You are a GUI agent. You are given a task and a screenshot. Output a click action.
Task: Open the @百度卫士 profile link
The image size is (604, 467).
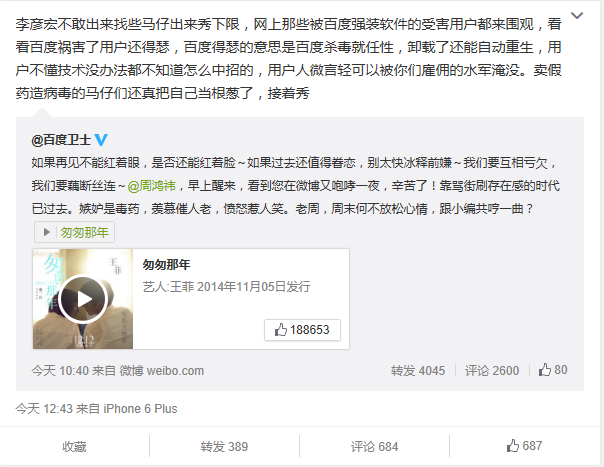click(61, 139)
